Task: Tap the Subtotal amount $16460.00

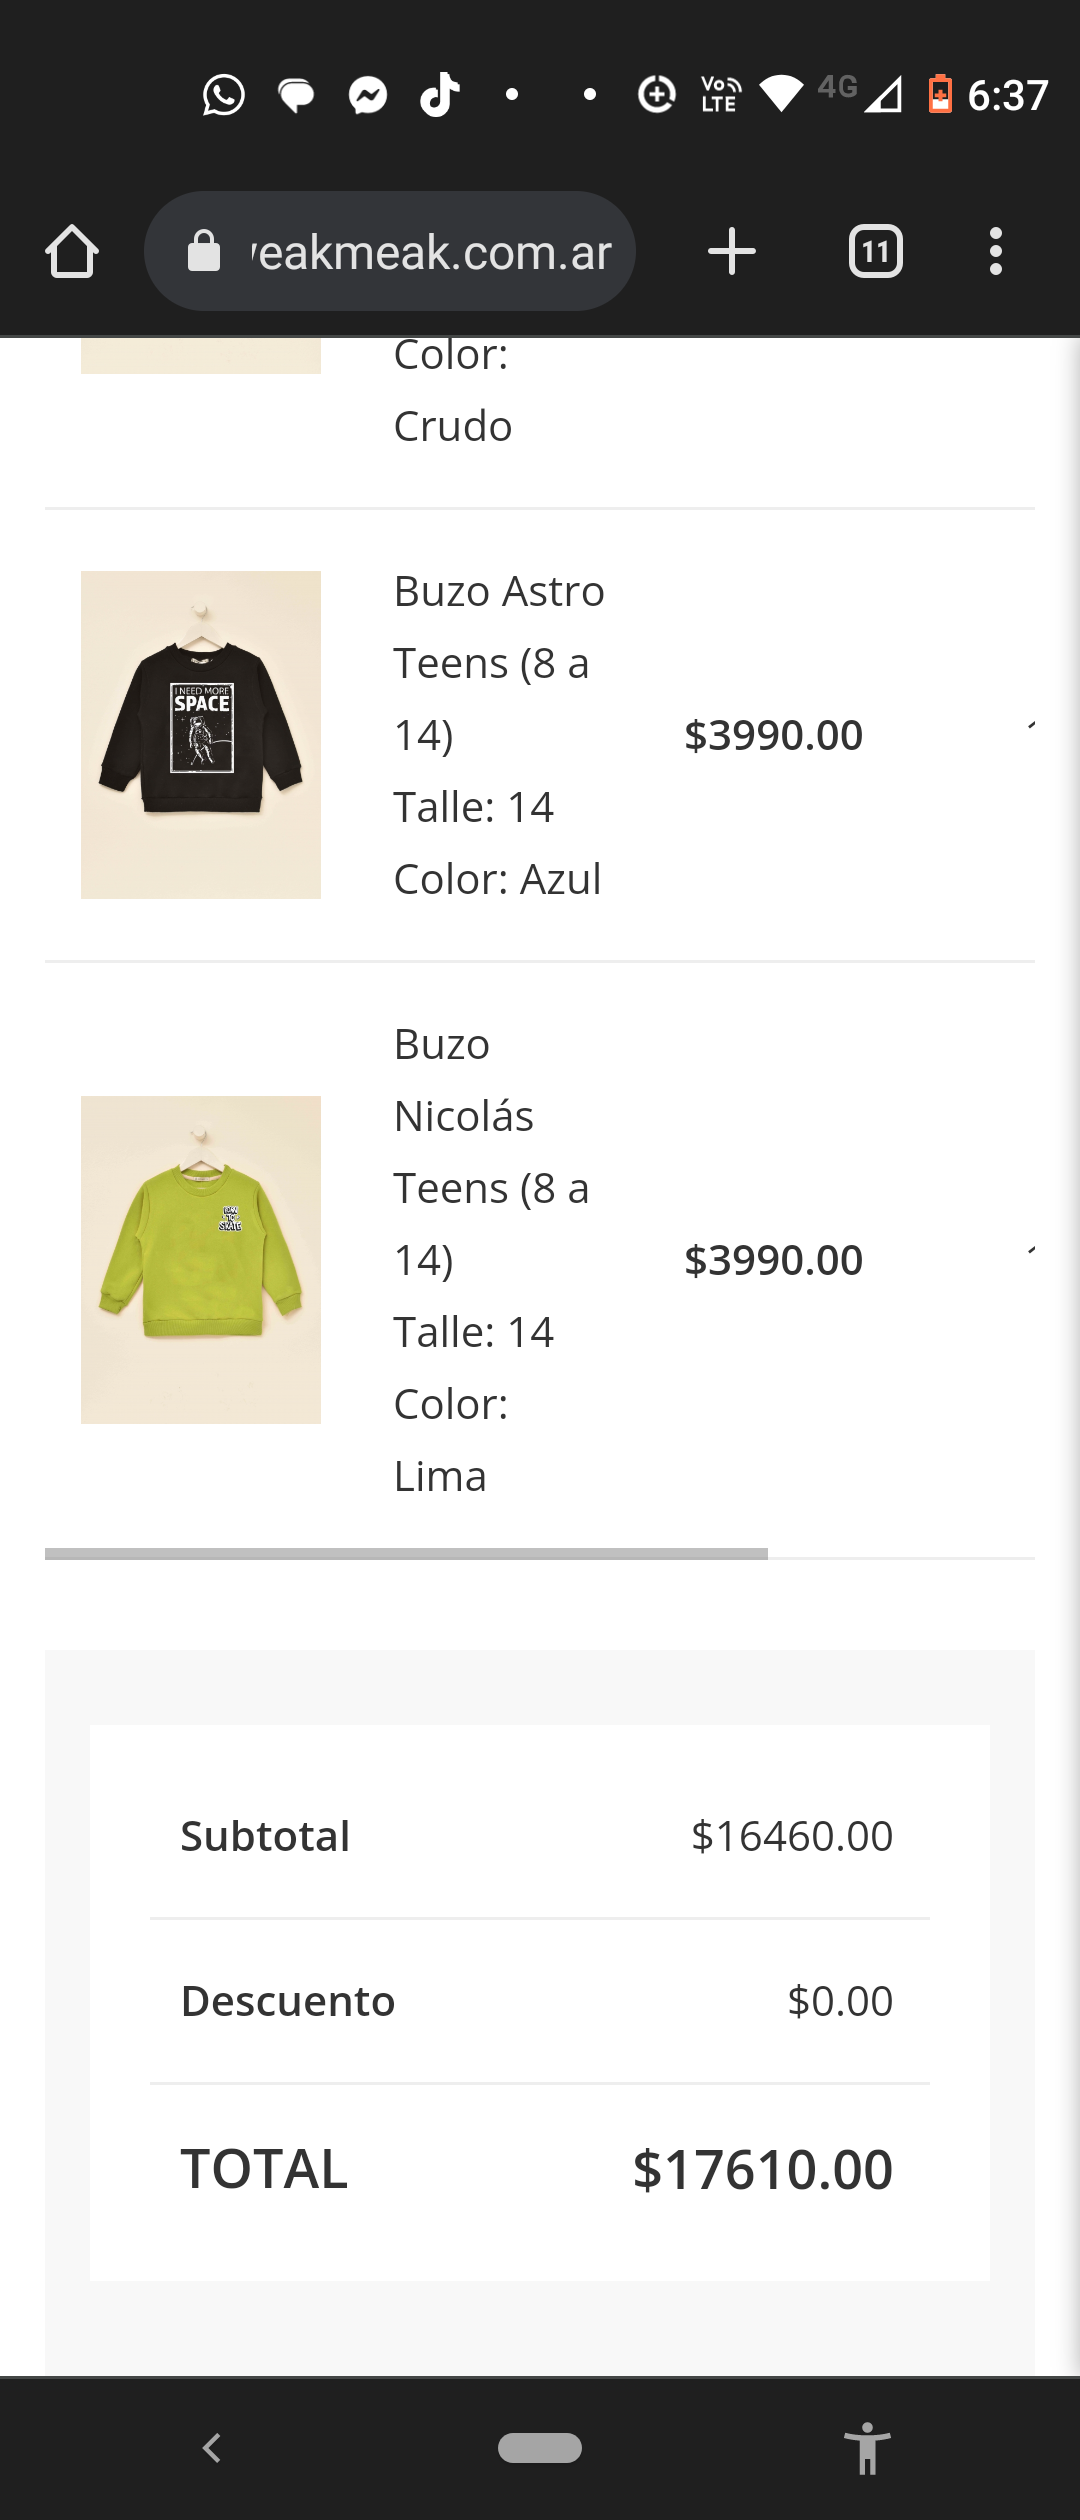Action: tap(791, 1836)
